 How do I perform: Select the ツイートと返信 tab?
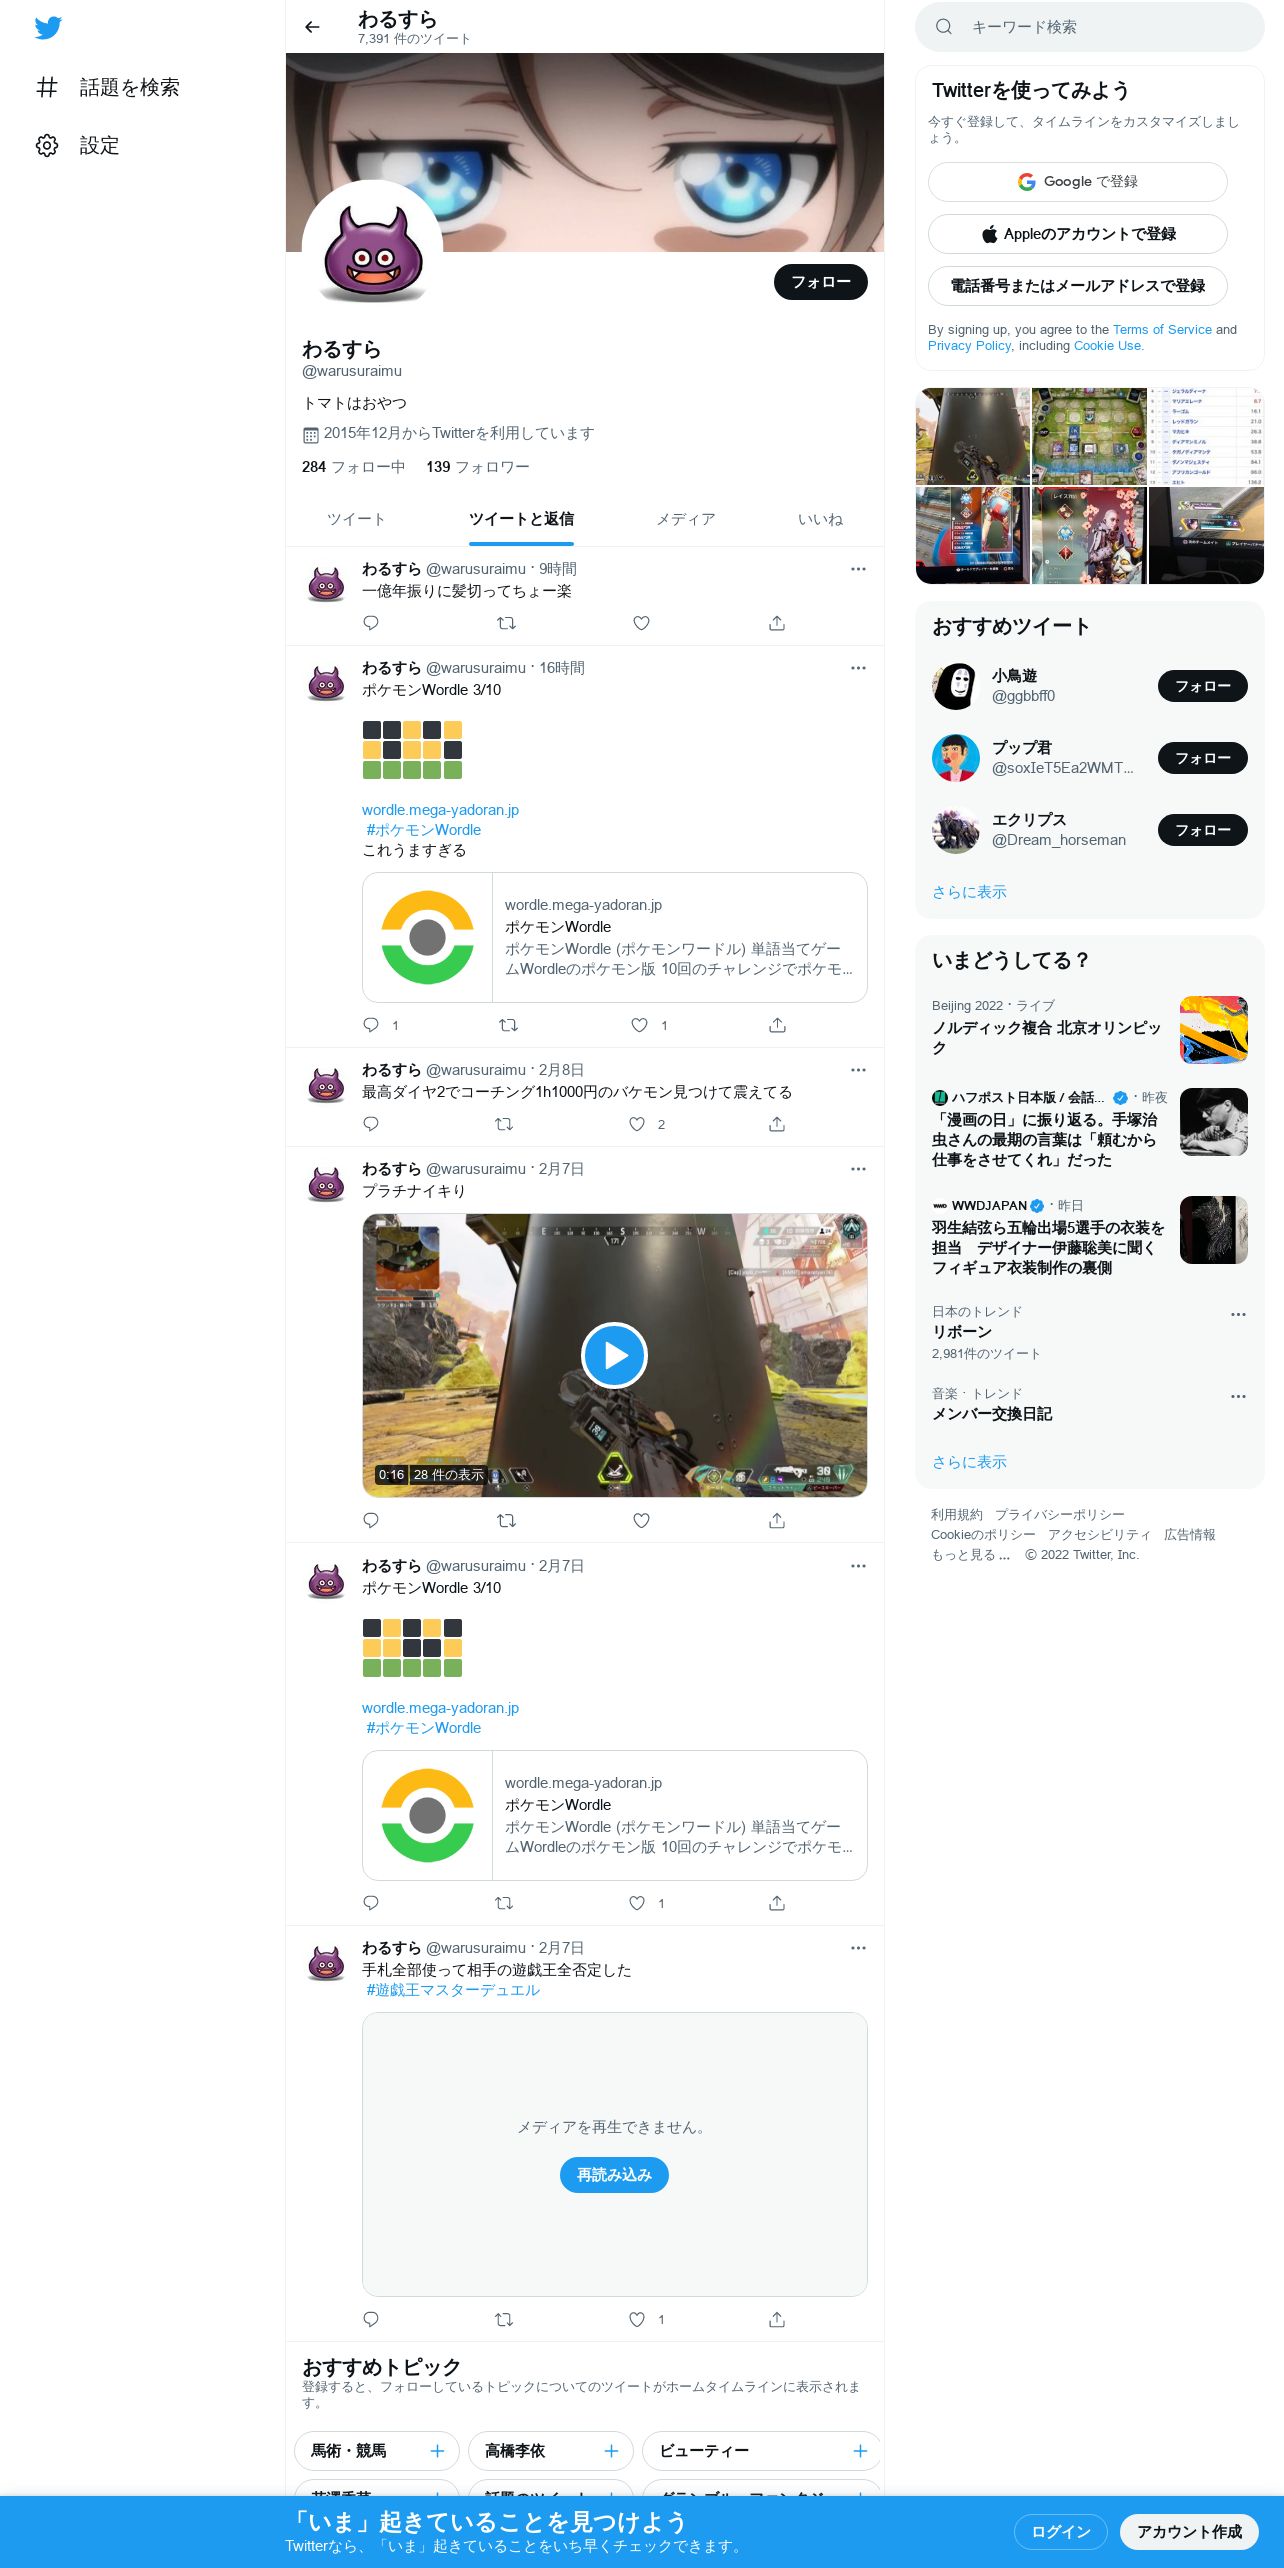[x=521, y=520]
